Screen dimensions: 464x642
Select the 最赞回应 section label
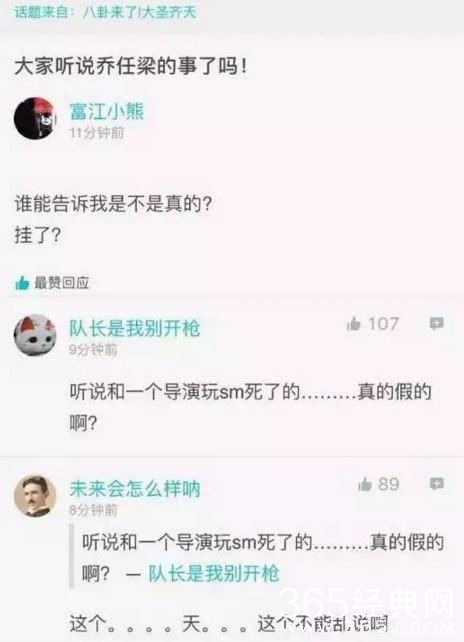pos(61,283)
